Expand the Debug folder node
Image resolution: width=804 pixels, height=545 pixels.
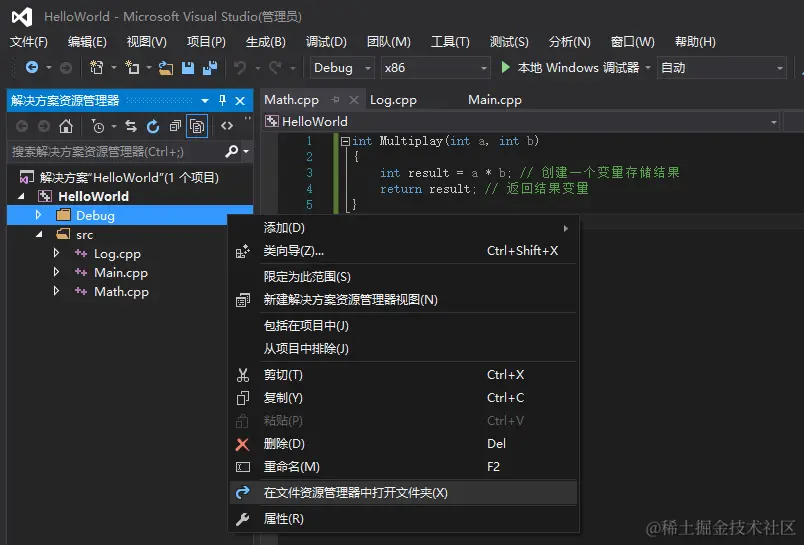pos(38,215)
